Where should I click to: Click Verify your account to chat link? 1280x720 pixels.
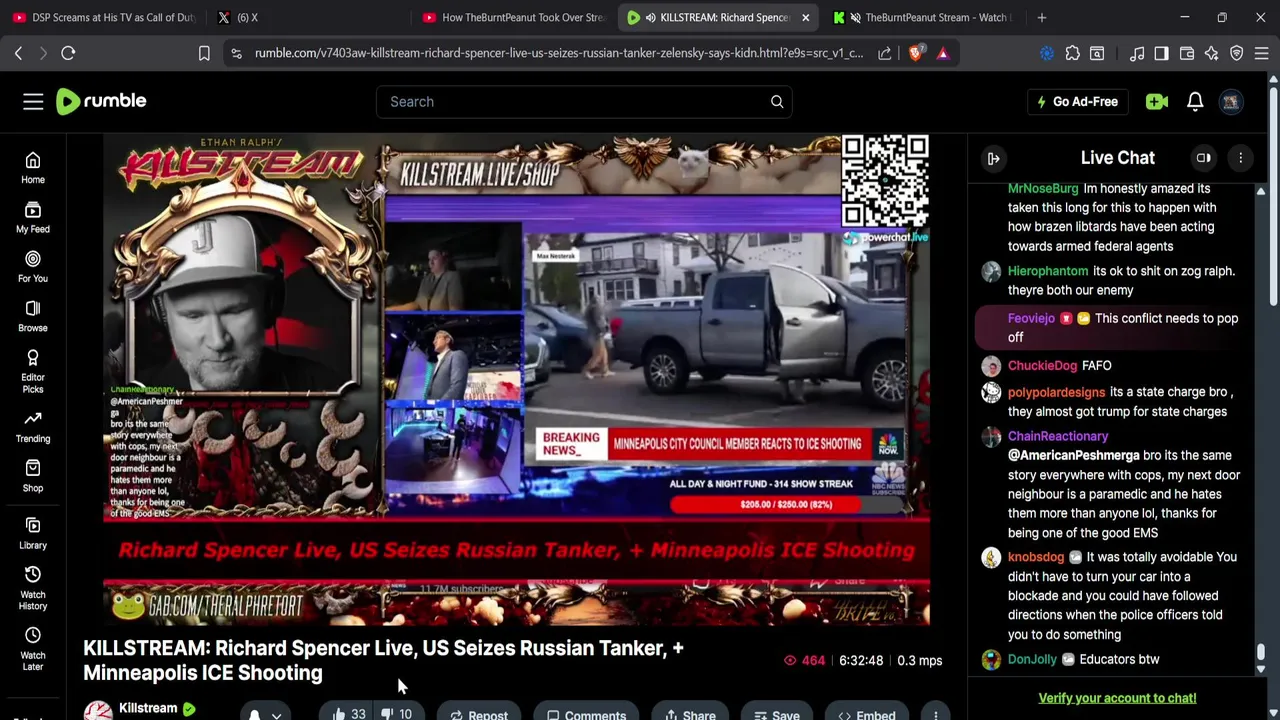click(x=1117, y=698)
